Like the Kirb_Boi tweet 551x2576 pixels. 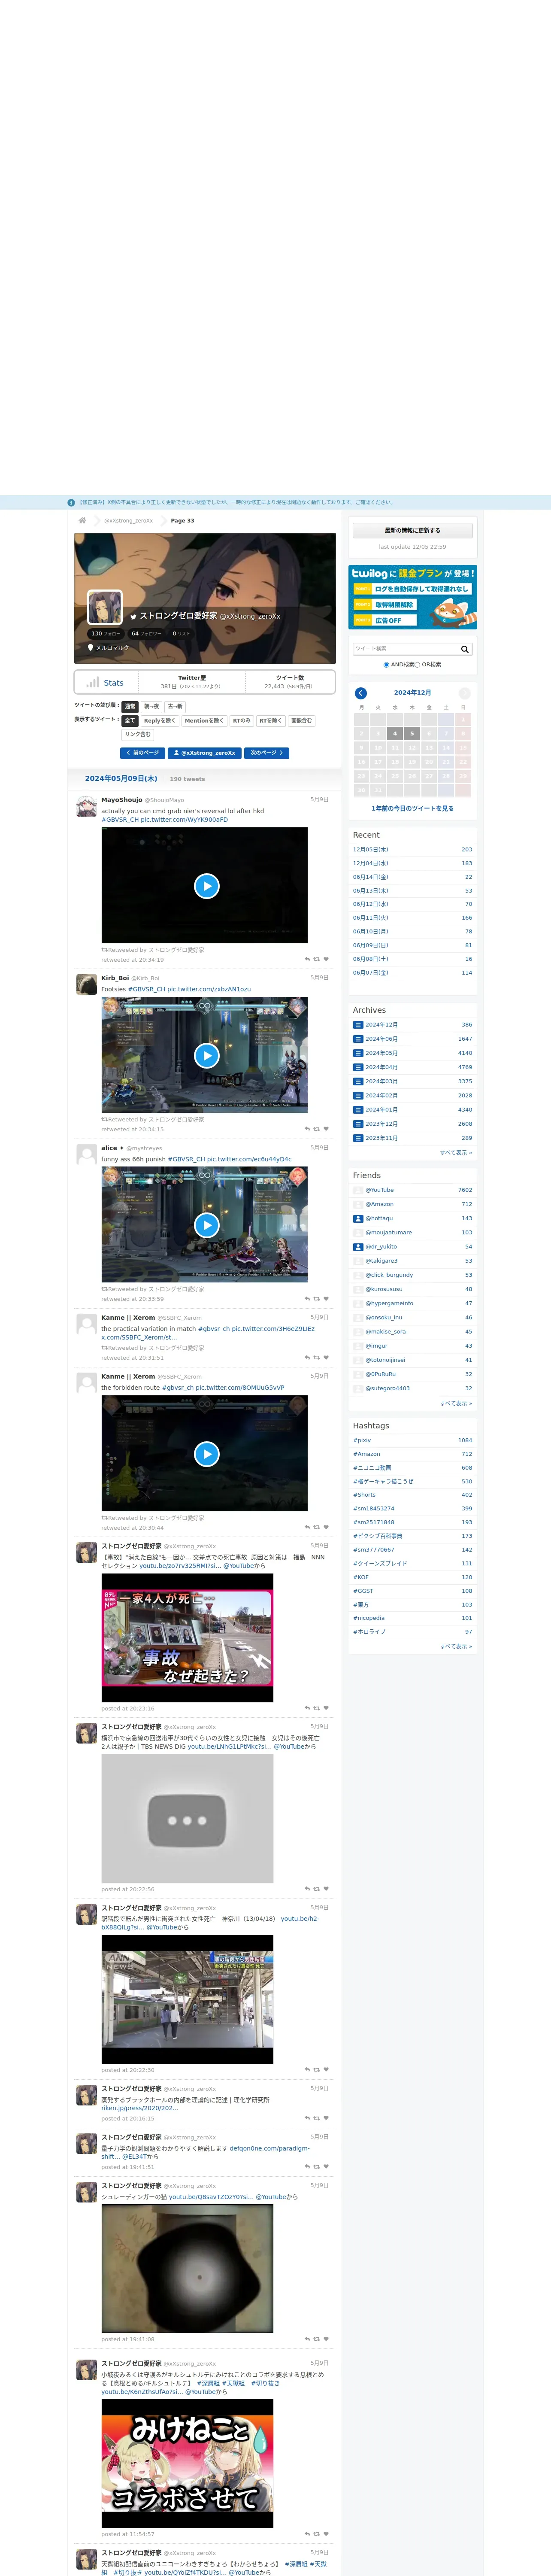coord(326,1129)
